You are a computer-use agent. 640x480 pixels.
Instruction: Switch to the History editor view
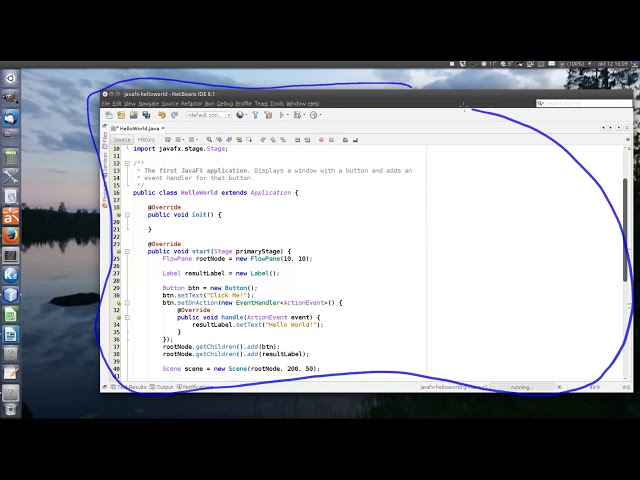[x=146, y=140]
